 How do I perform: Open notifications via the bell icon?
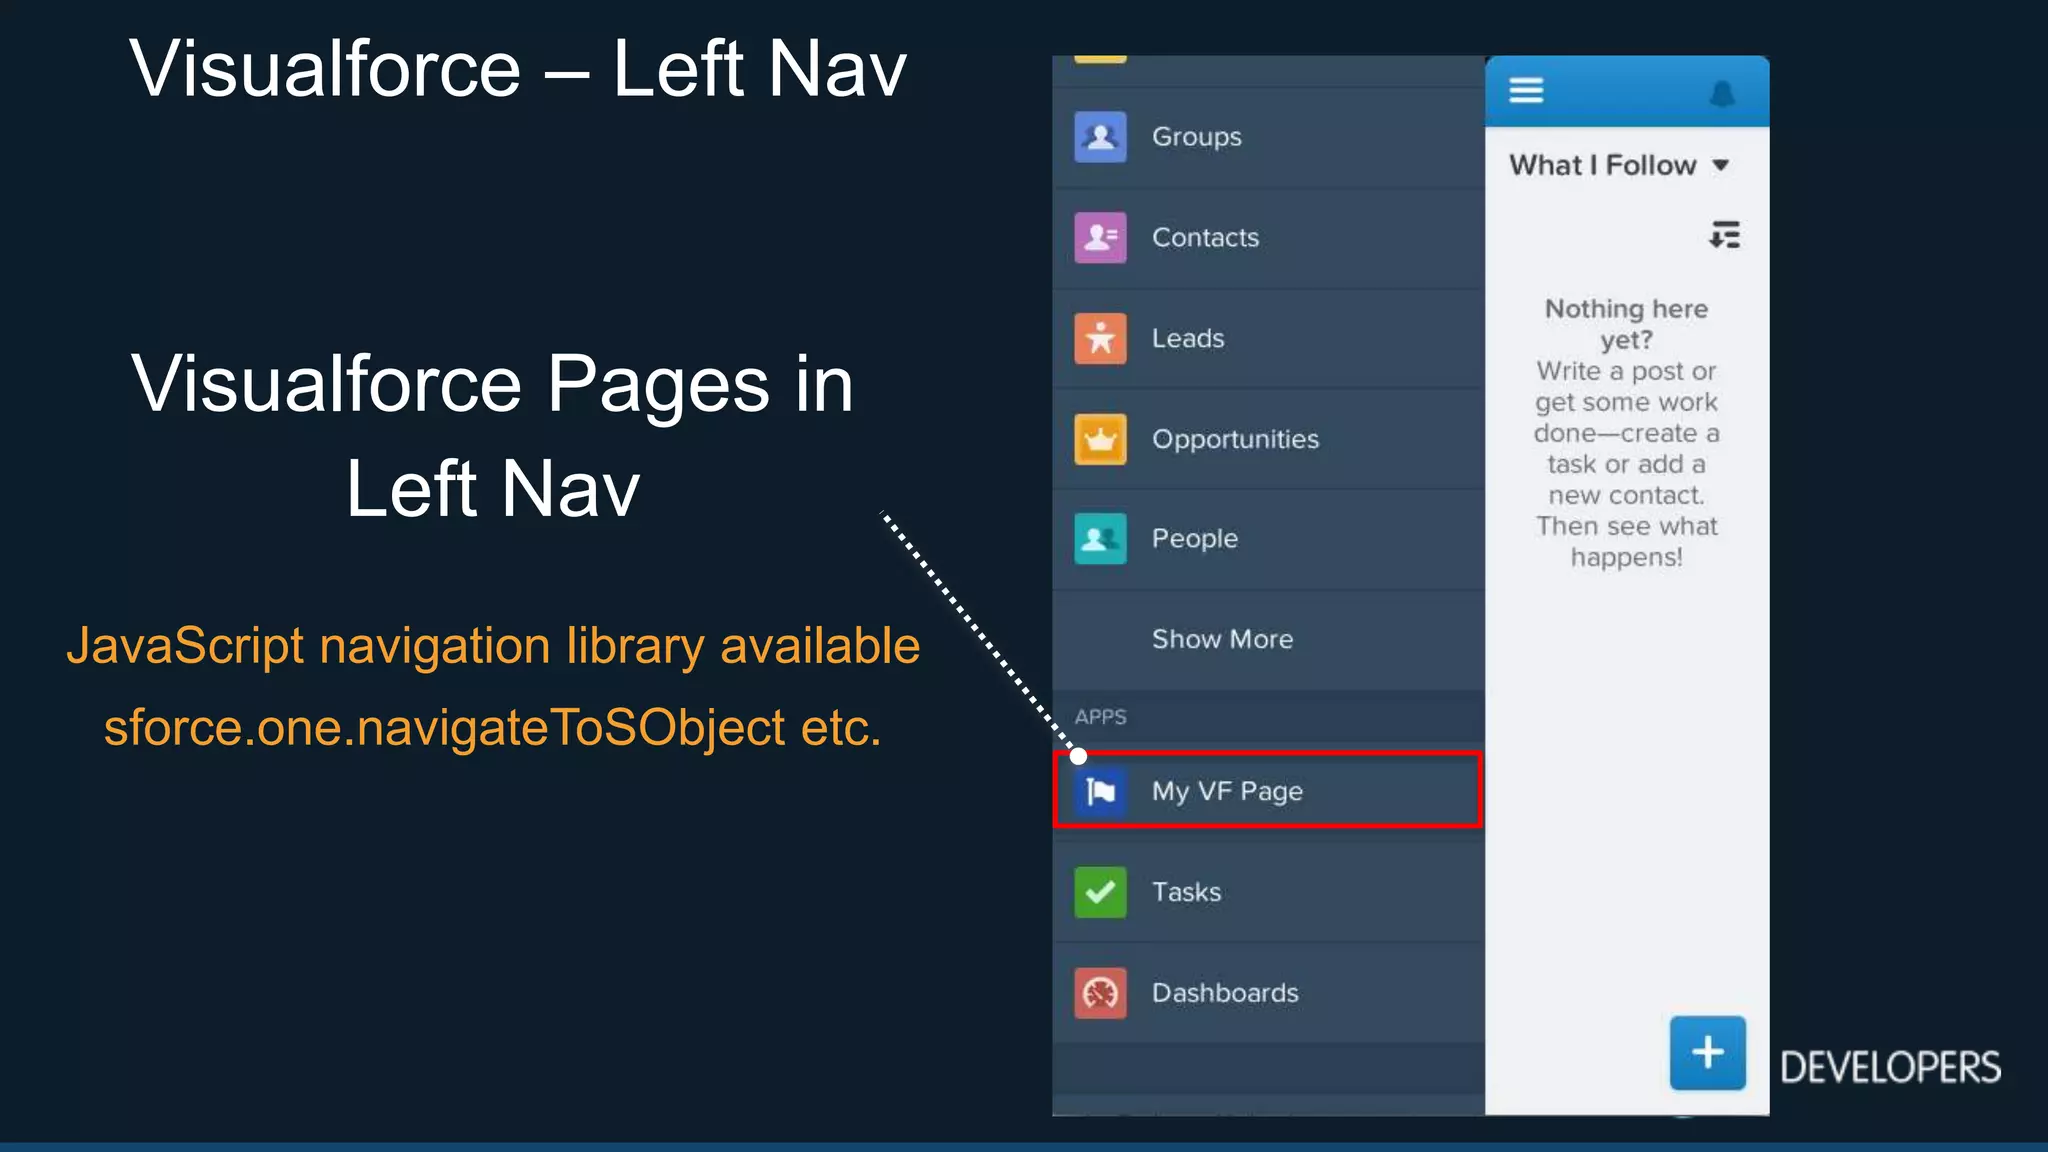pos(1722,94)
